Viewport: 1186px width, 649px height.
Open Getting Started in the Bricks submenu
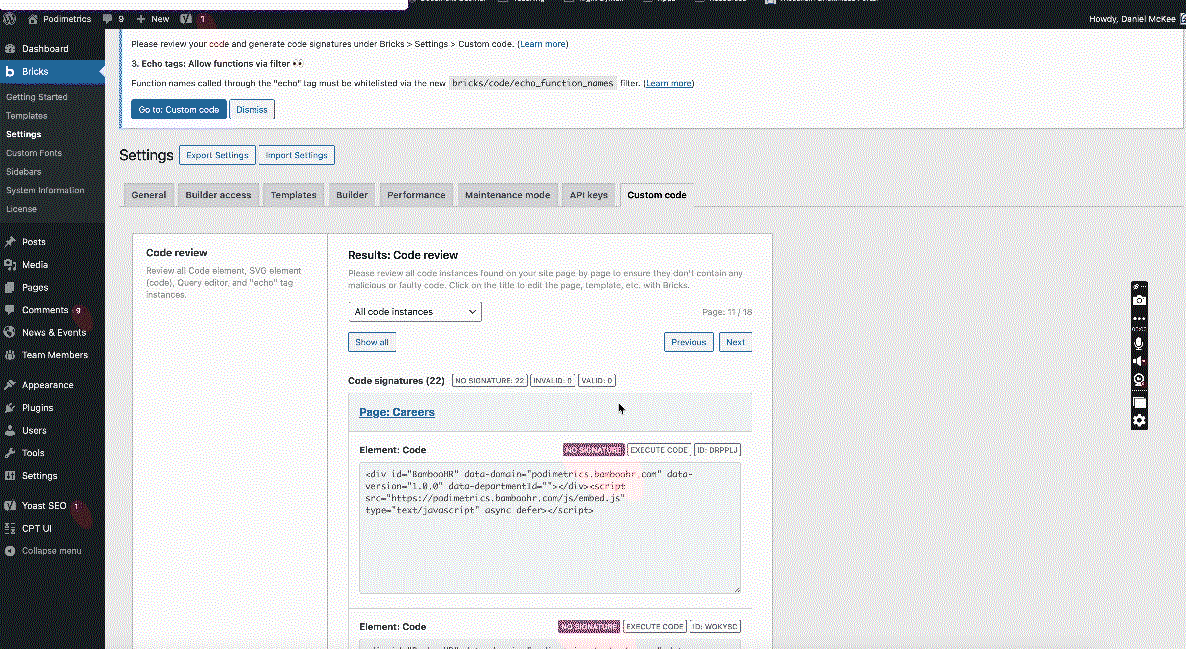coord(37,97)
